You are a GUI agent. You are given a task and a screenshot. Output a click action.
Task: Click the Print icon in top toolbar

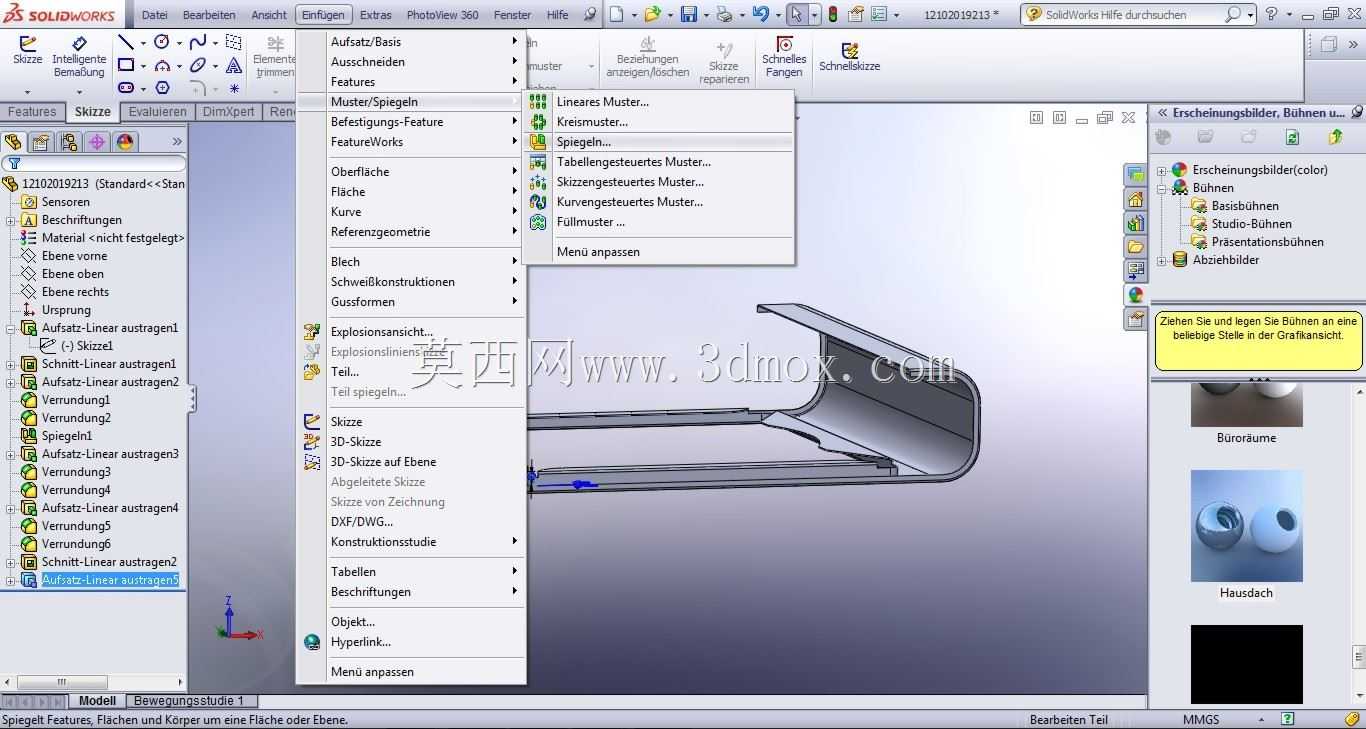pyautogui.click(x=724, y=14)
